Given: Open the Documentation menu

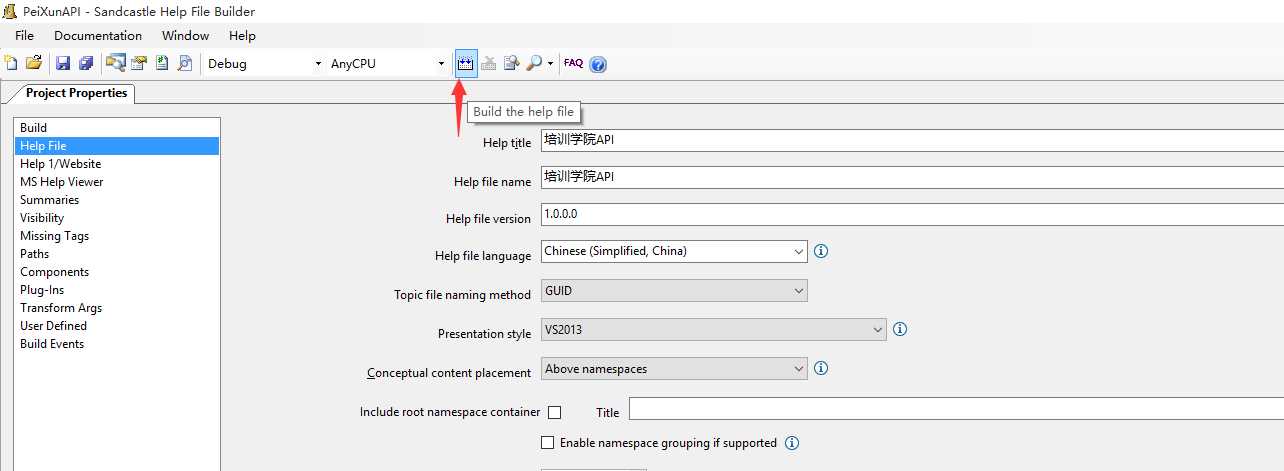Looking at the screenshot, I should click(x=98, y=35).
